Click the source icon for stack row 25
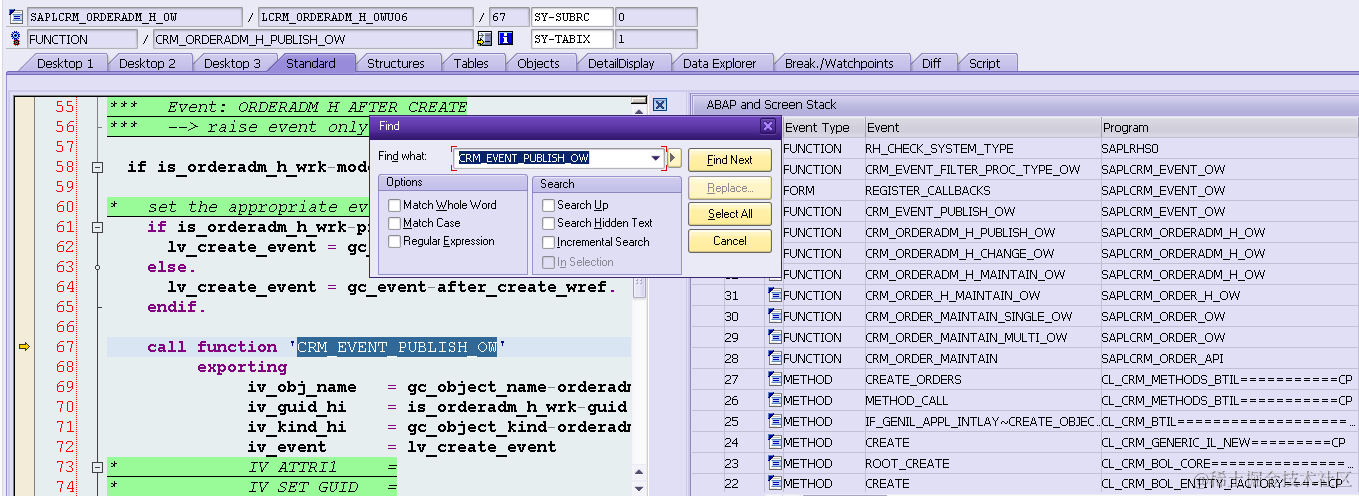 (x=774, y=421)
